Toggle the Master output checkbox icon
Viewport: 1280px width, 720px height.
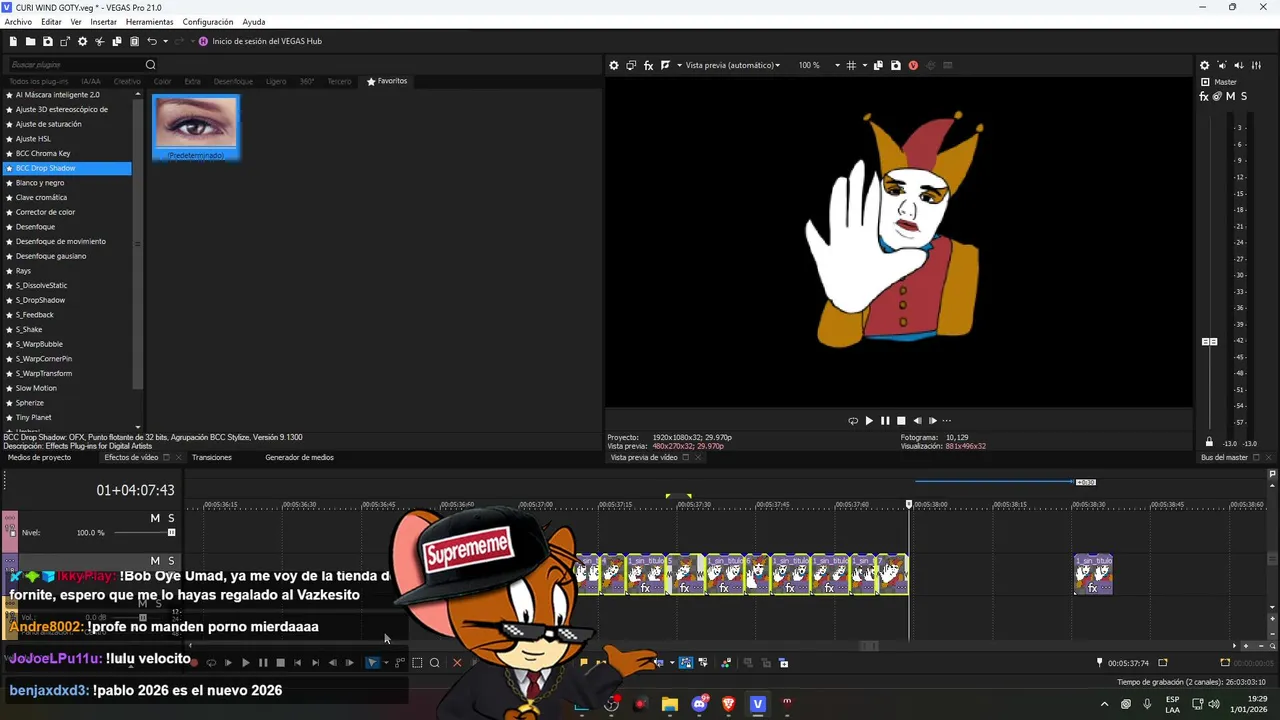1205,82
